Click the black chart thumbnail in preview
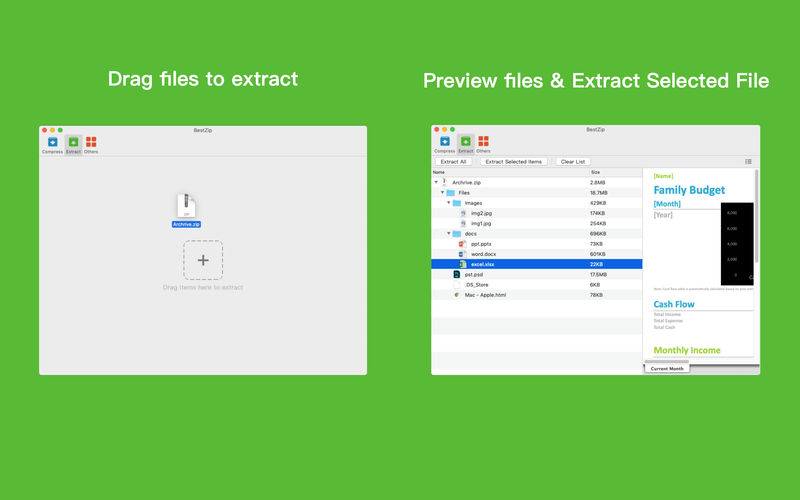 click(x=737, y=244)
